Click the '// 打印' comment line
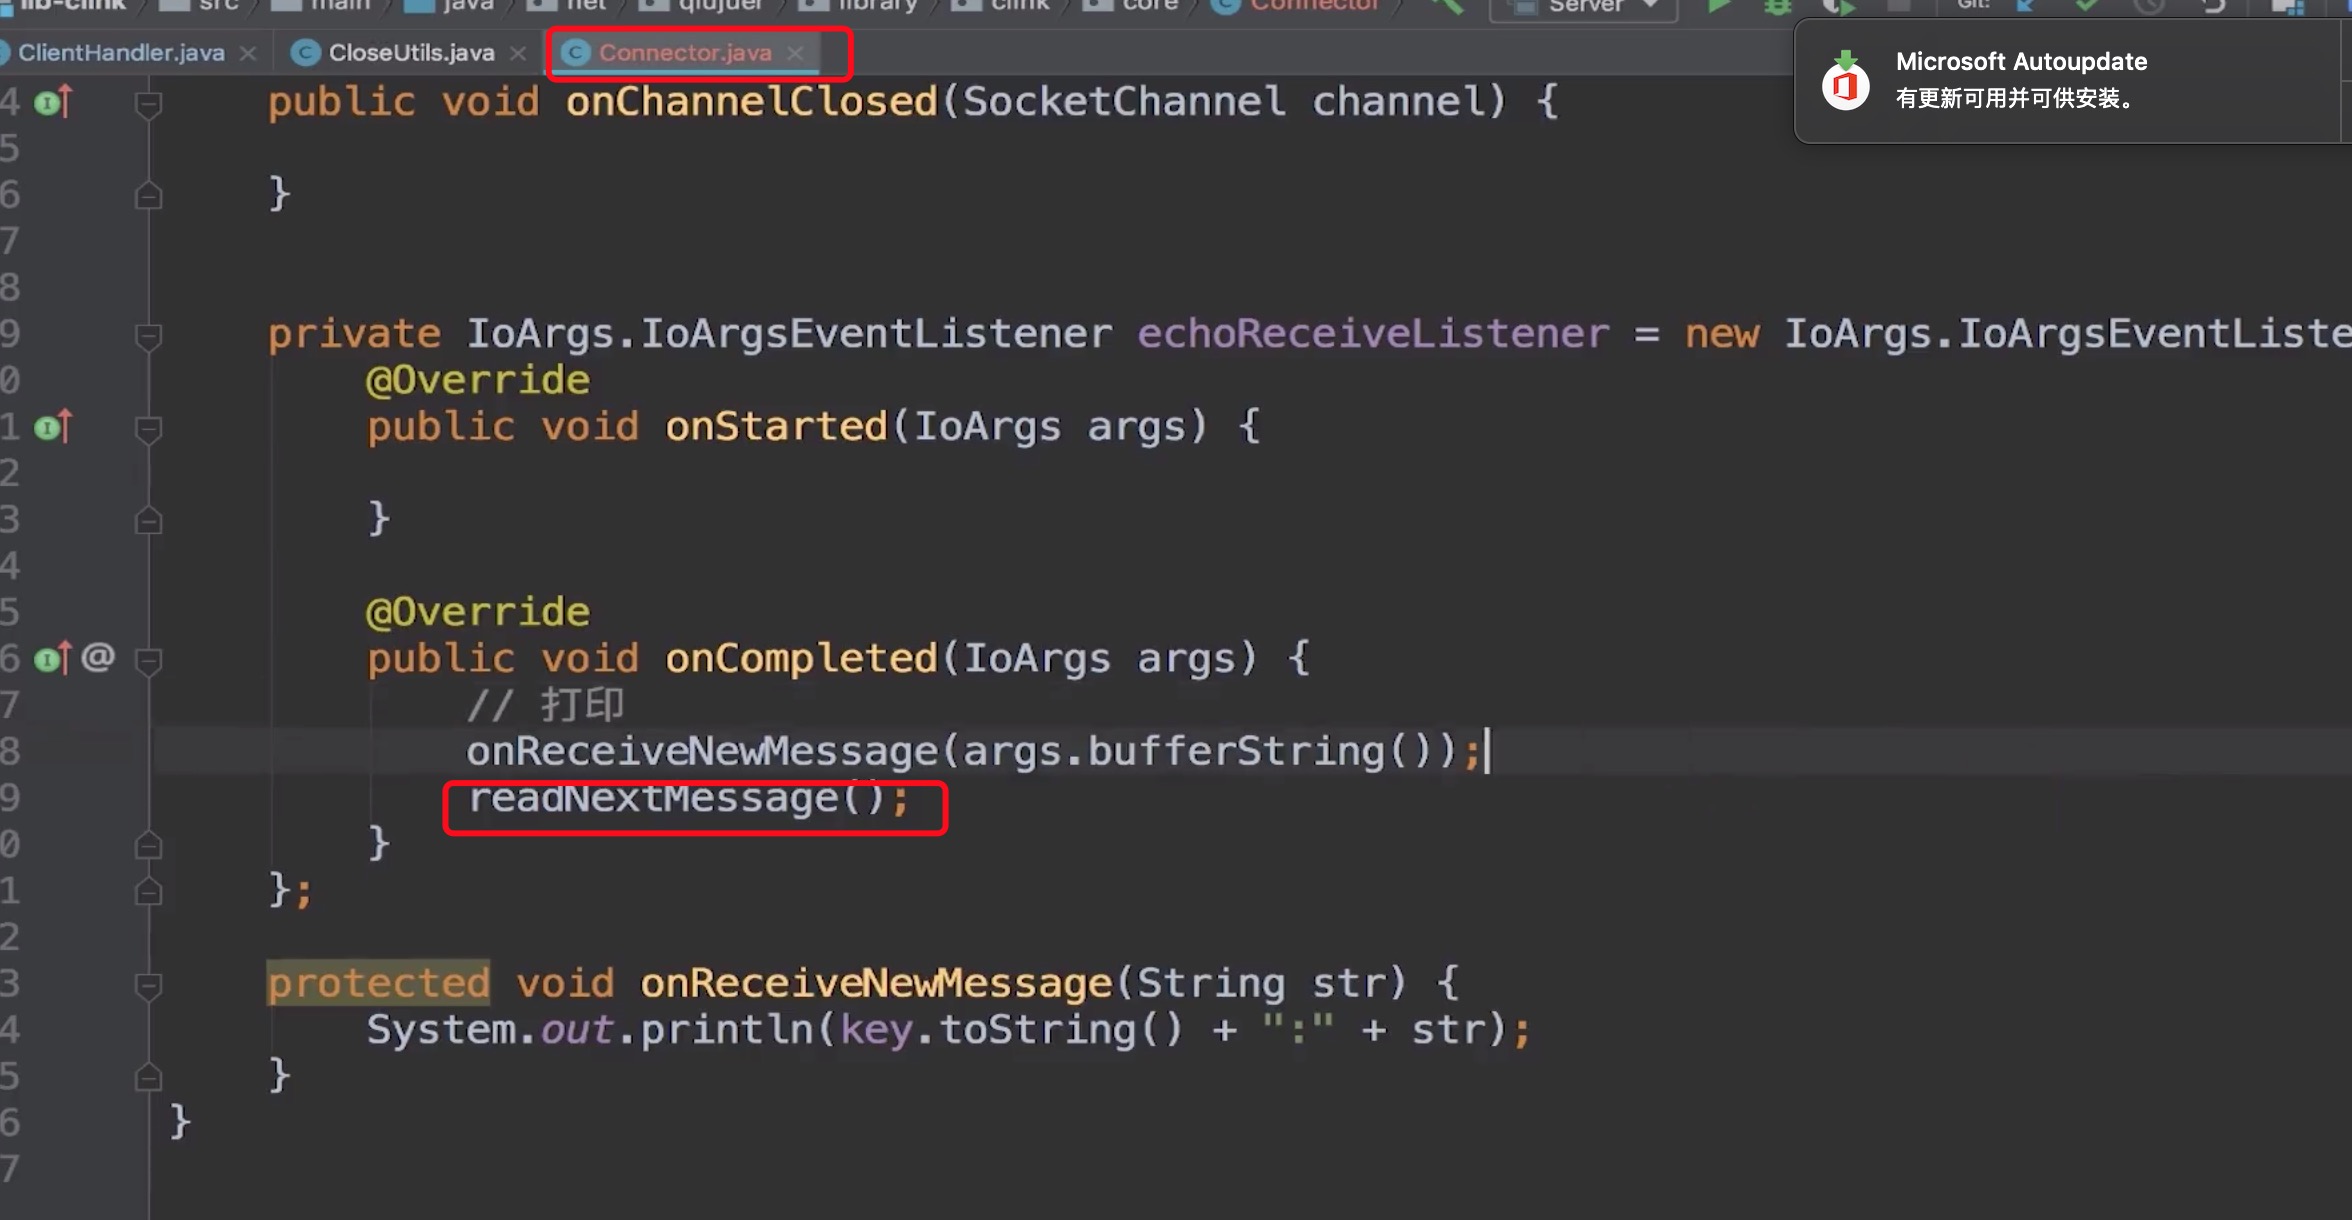Image resolution: width=2352 pixels, height=1220 pixels. 545,705
